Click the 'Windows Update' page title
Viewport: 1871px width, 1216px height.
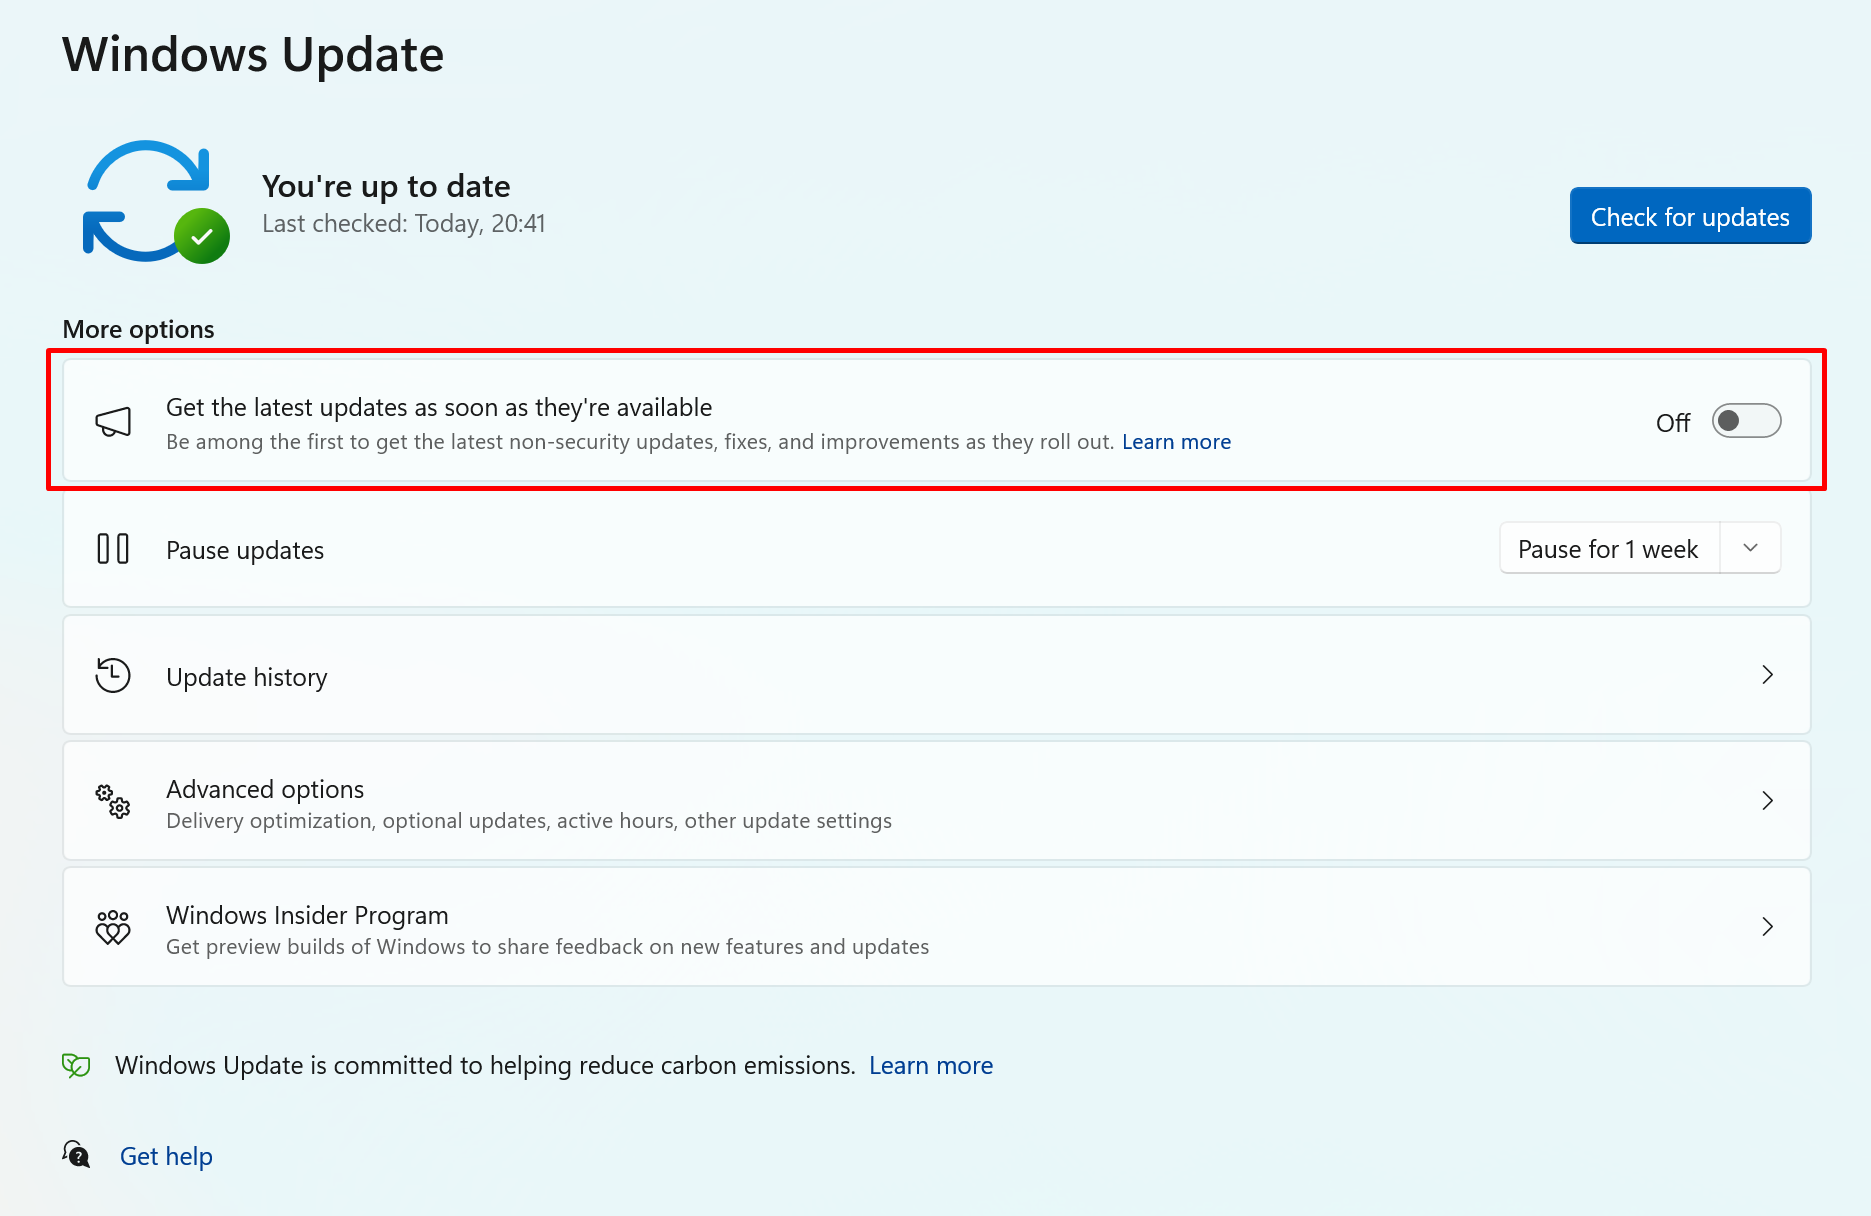coord(253,54)
